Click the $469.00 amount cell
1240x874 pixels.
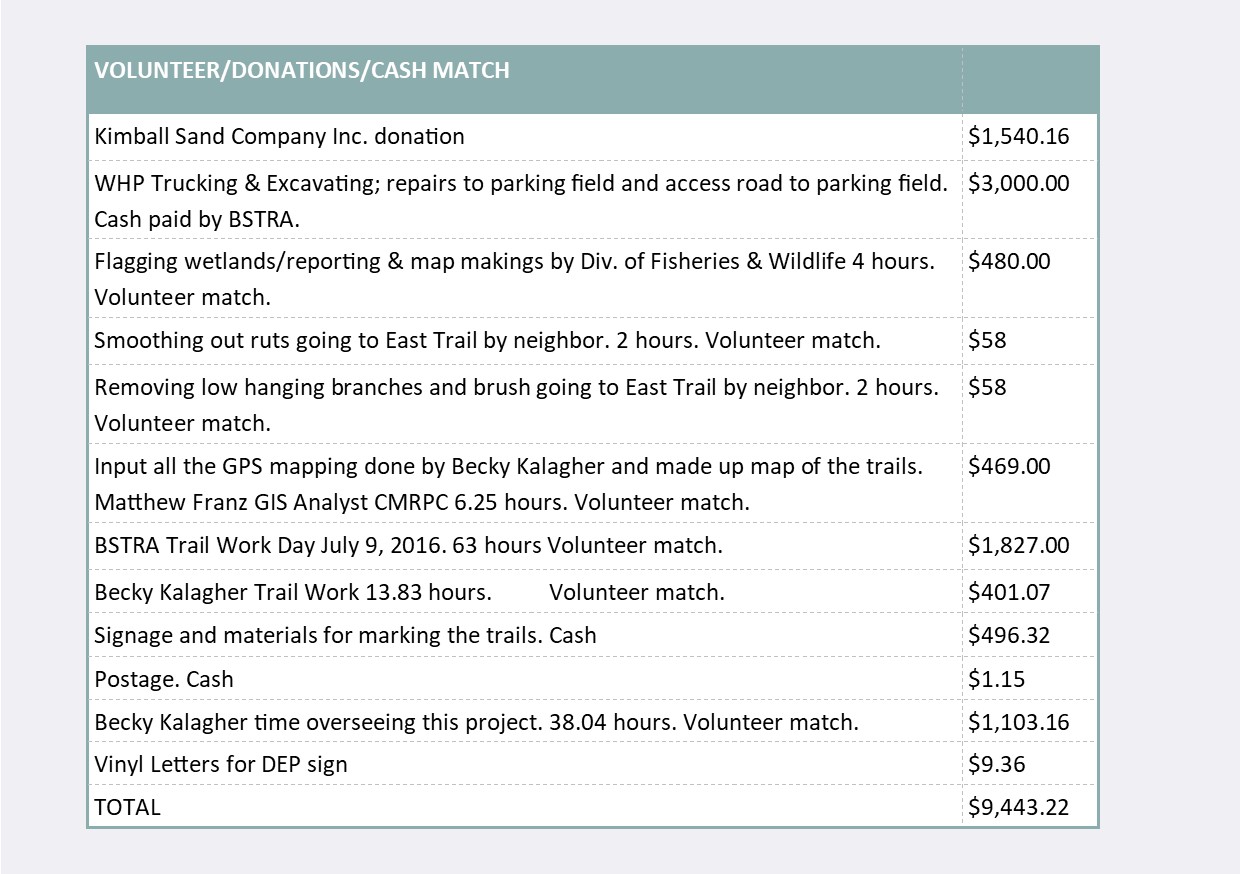click(1009, 466)
